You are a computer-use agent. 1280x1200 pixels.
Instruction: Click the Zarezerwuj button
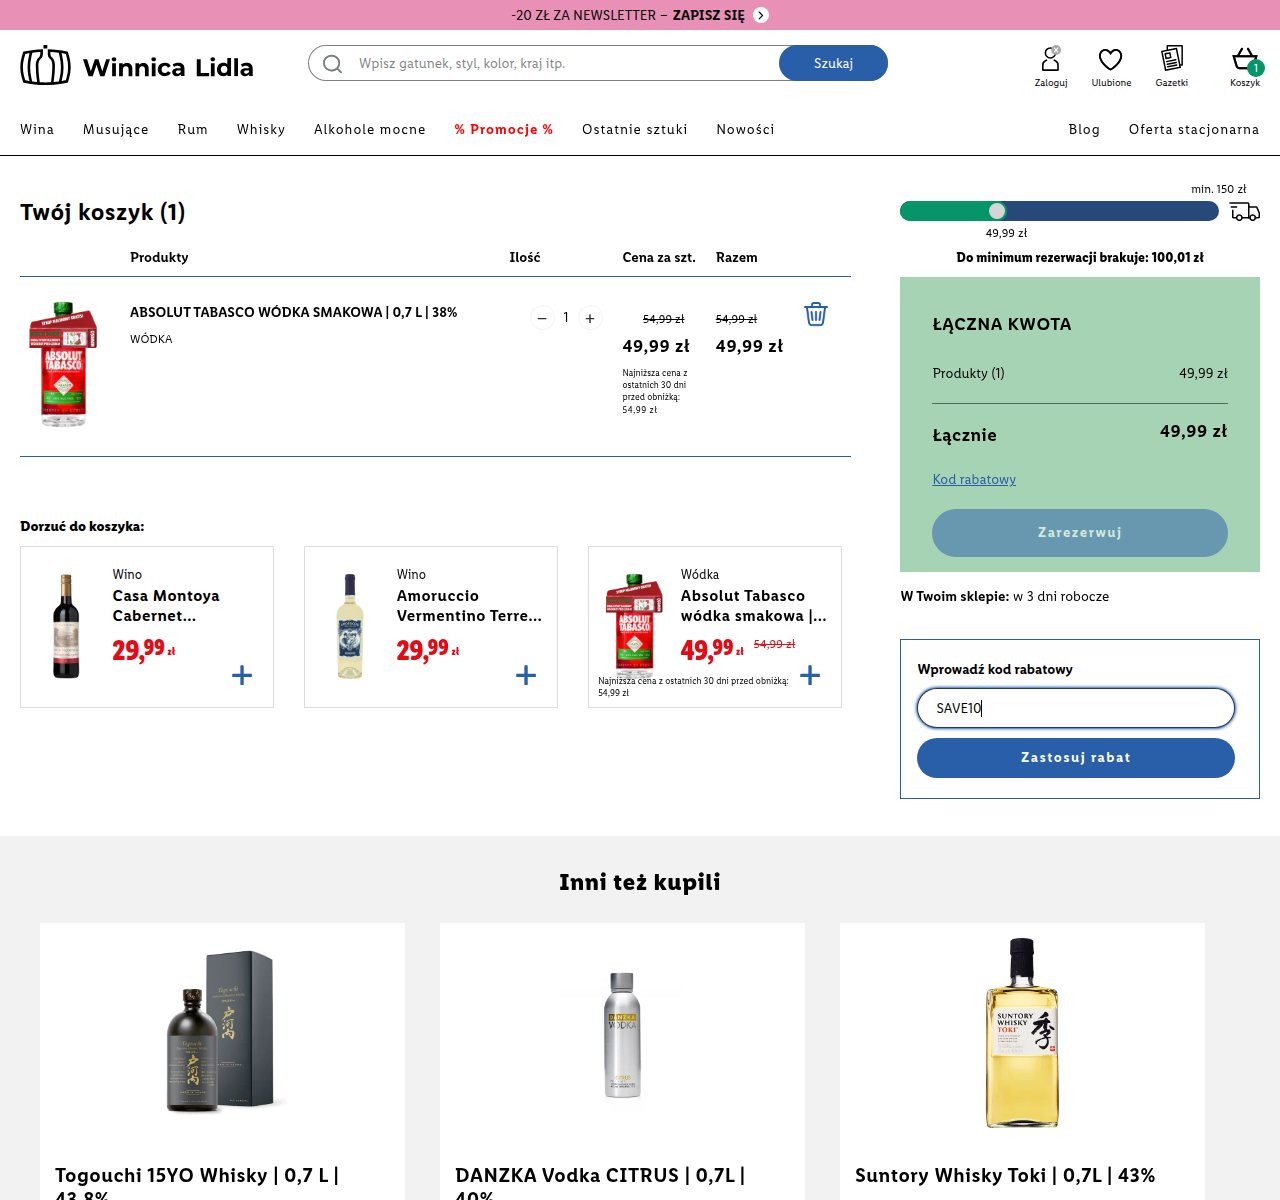(1080, 533)
